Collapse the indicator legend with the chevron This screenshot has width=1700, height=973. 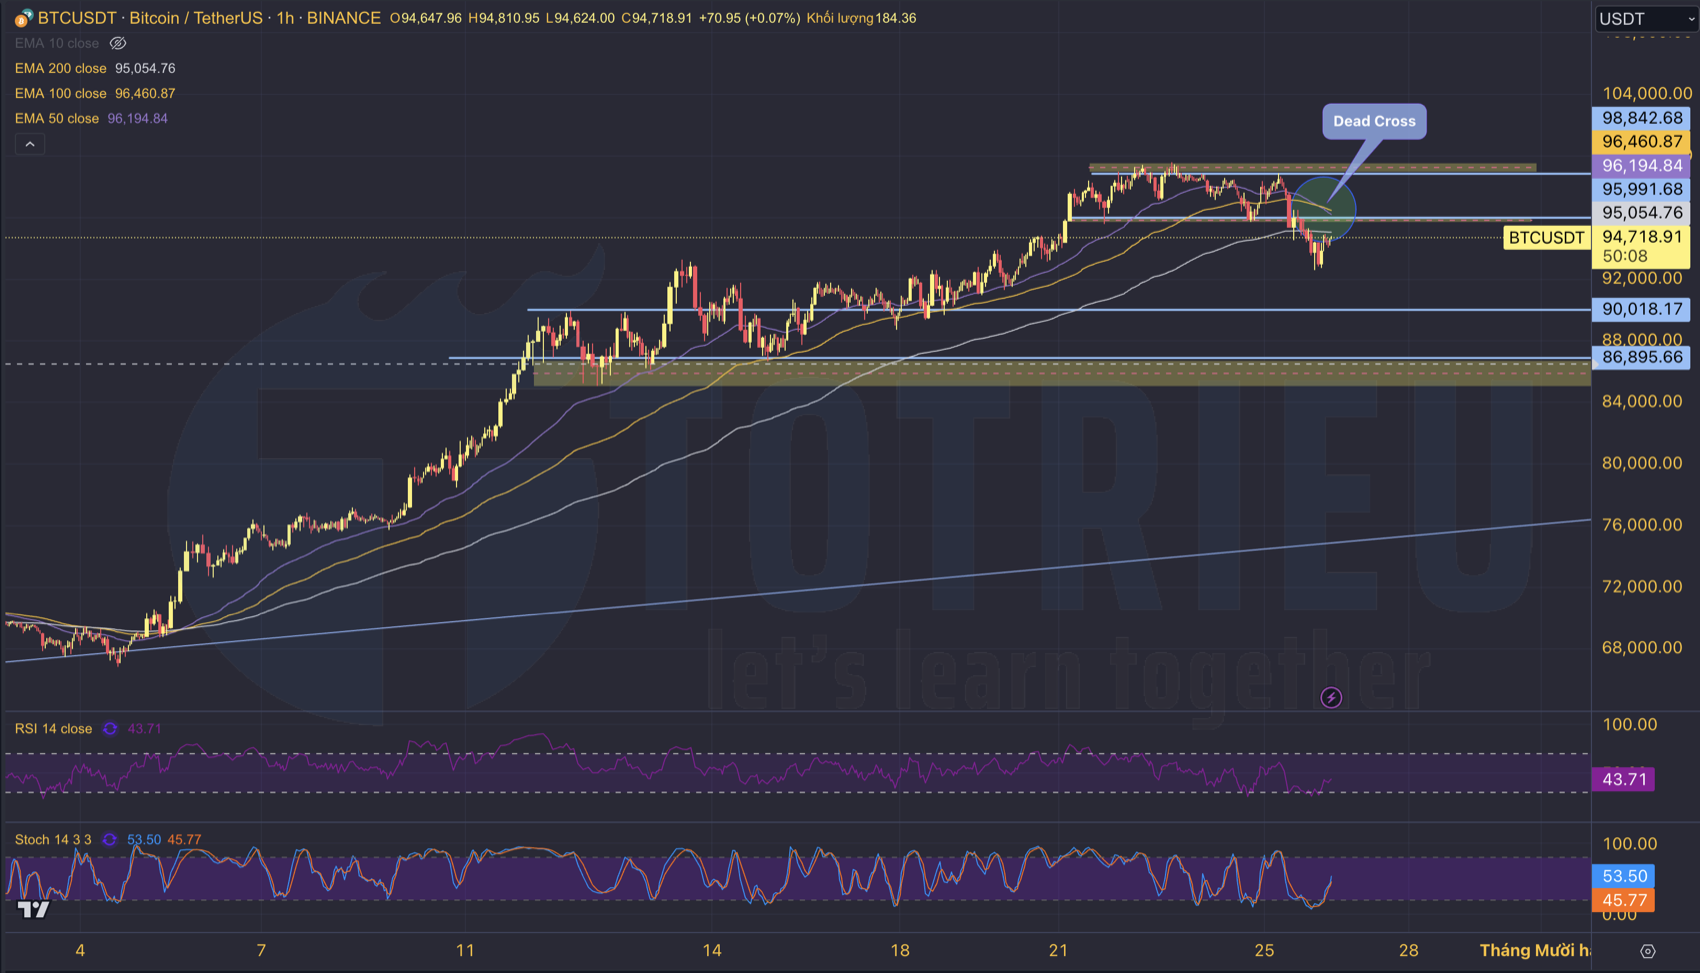(30, 144)
